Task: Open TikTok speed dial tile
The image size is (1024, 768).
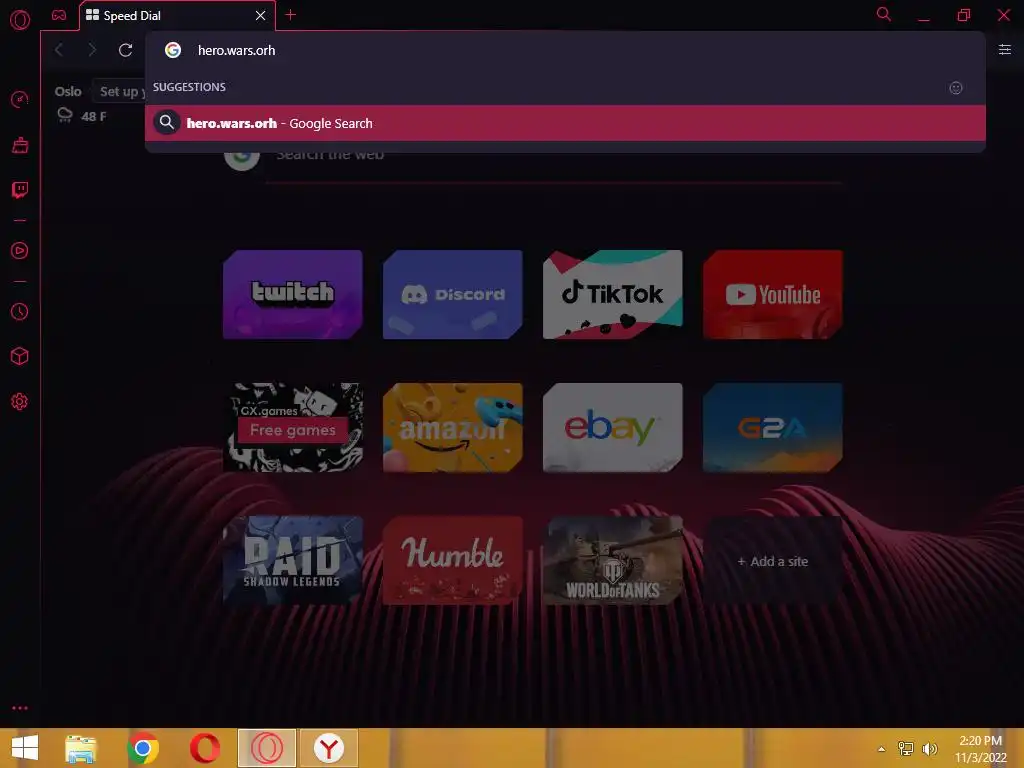Action: (613, 295)
